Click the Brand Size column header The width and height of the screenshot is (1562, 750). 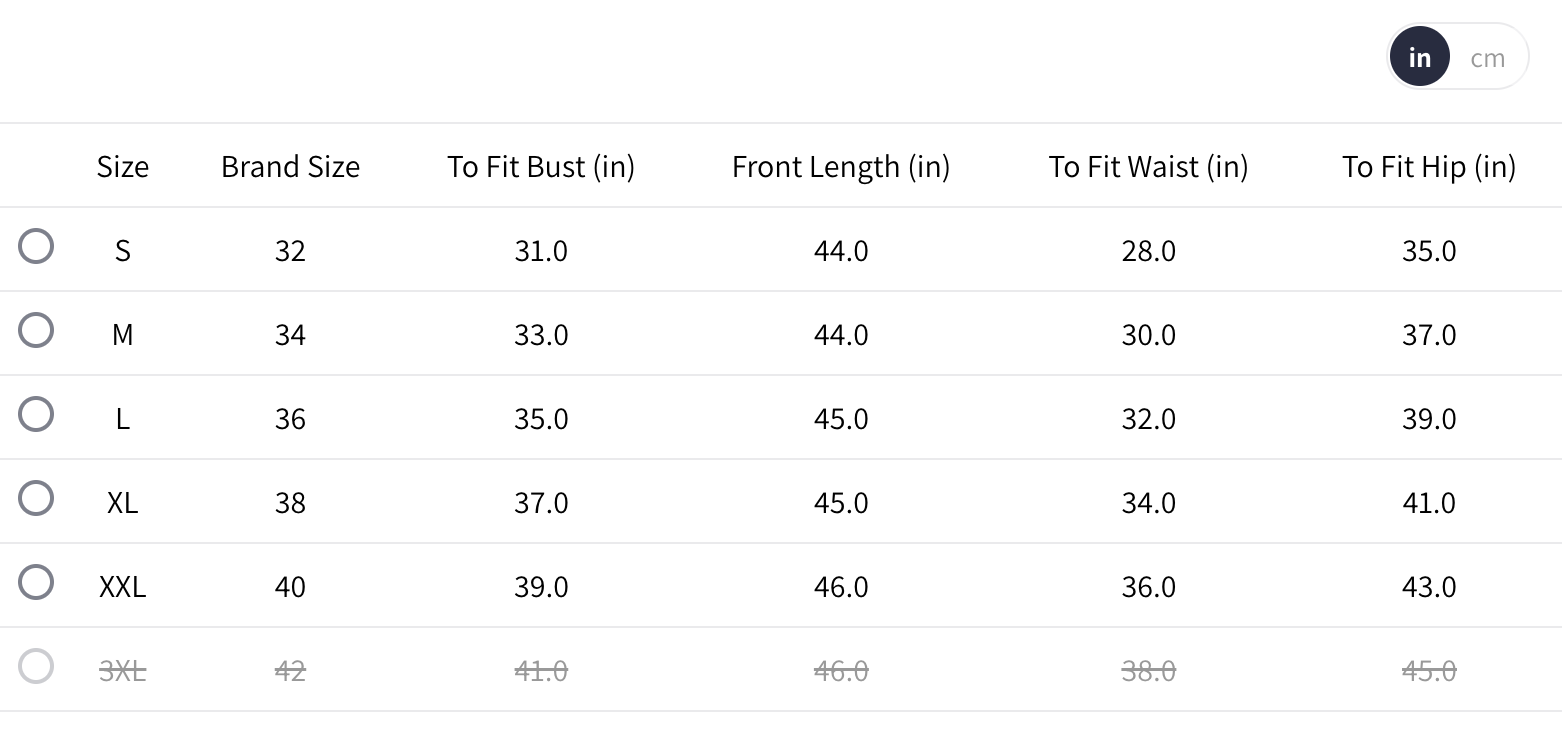(290, 166)
